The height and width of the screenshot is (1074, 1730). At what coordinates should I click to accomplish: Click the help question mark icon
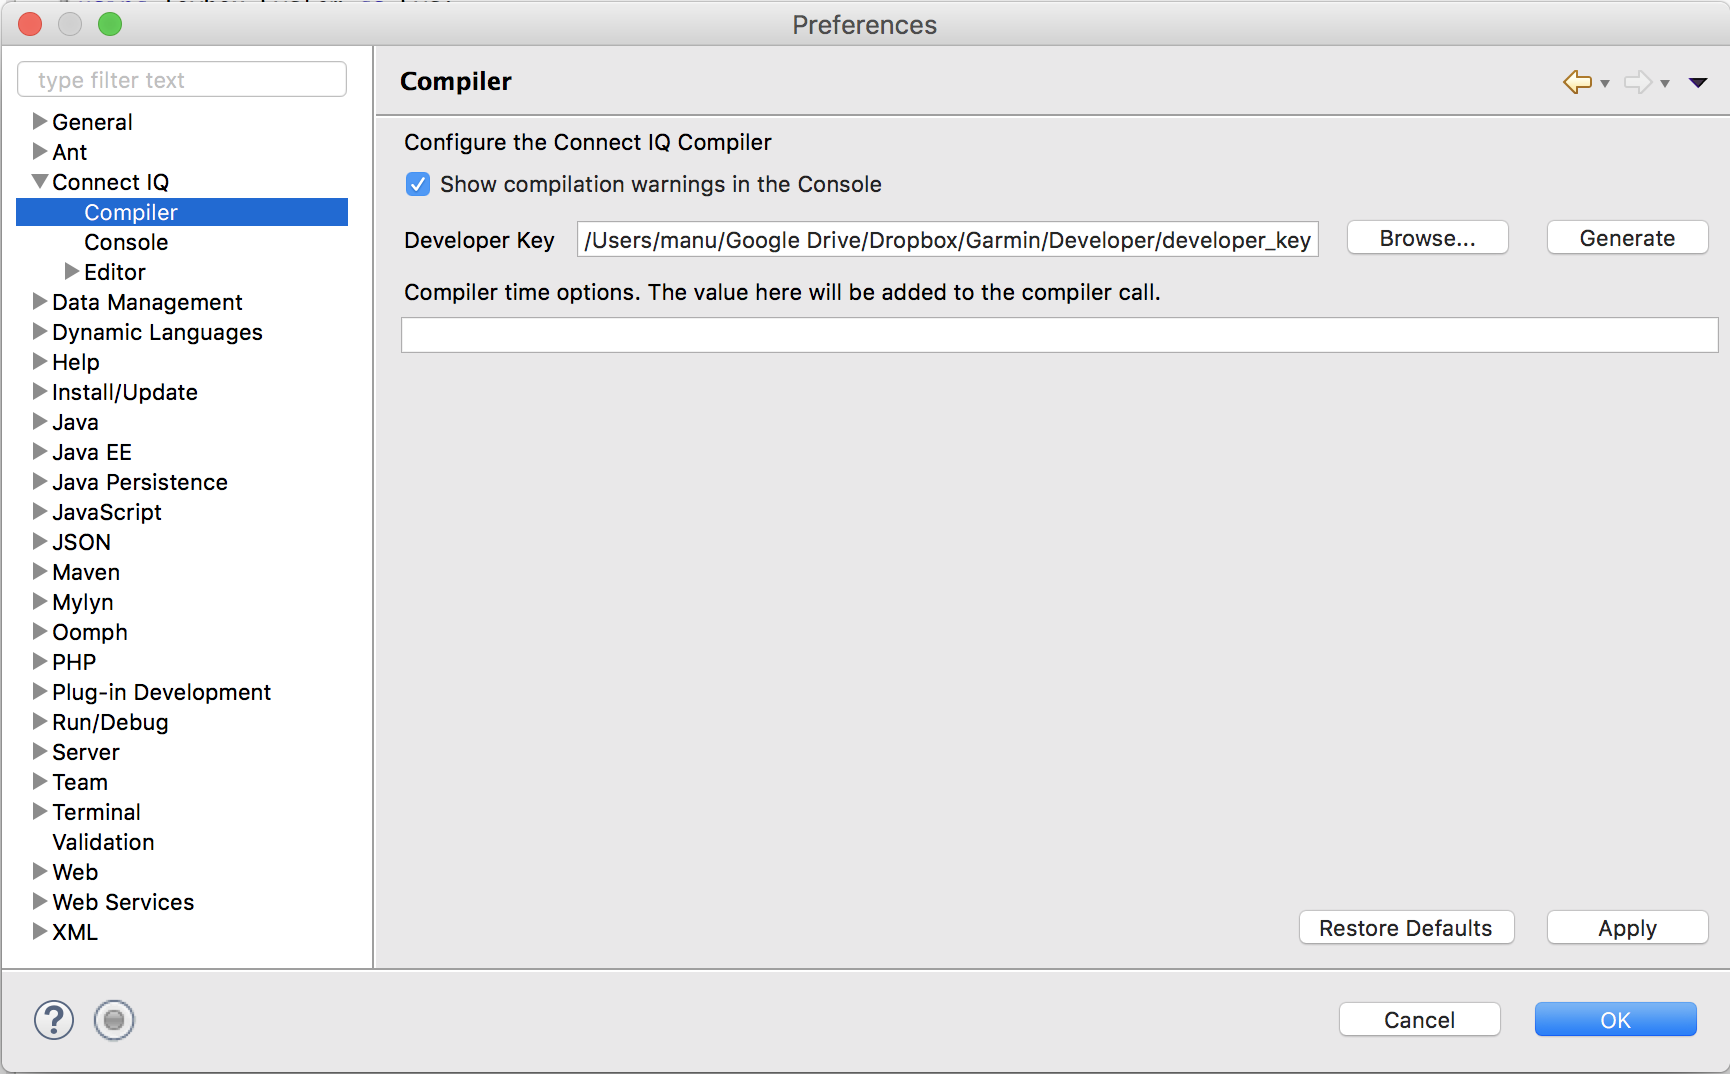(x=54, y=1020)
